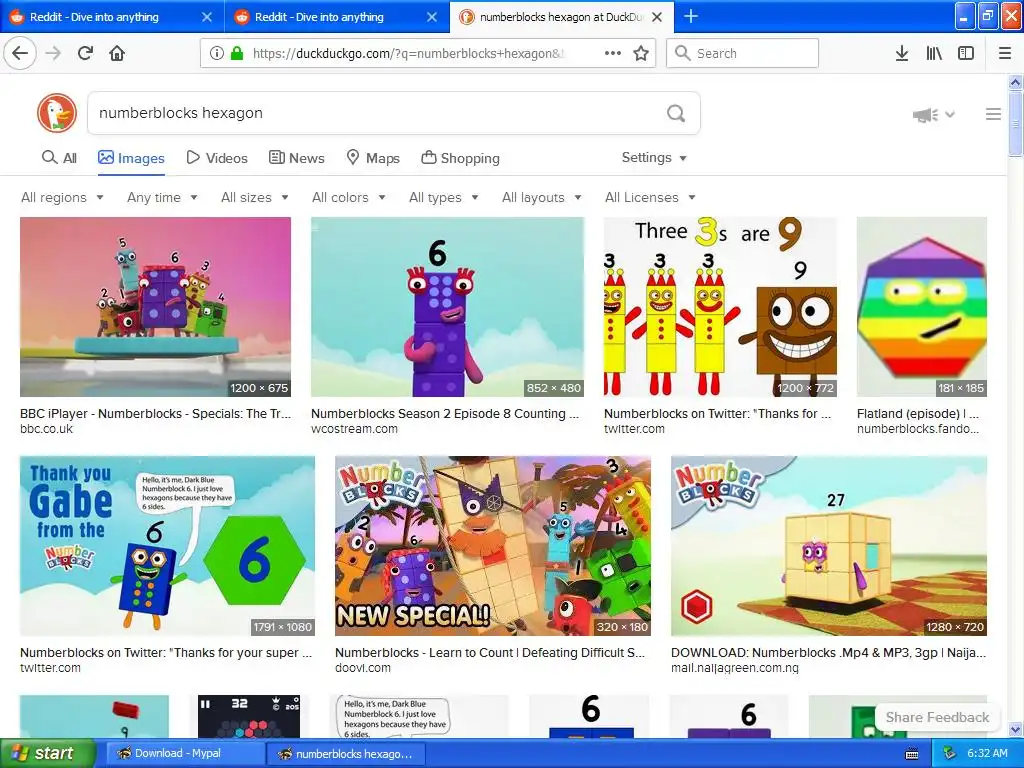Open the Thank you Gabe thumbnail

tap(167, 546)
